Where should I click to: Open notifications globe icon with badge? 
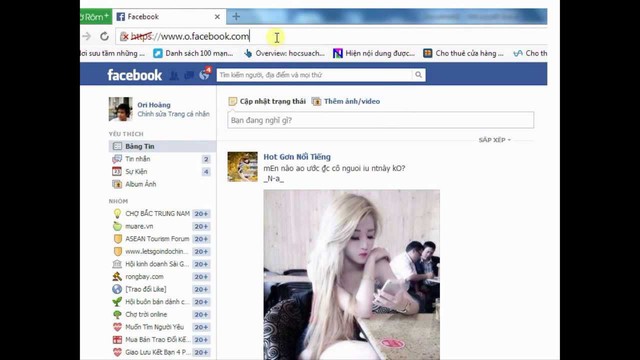click(x=204, y=75)
